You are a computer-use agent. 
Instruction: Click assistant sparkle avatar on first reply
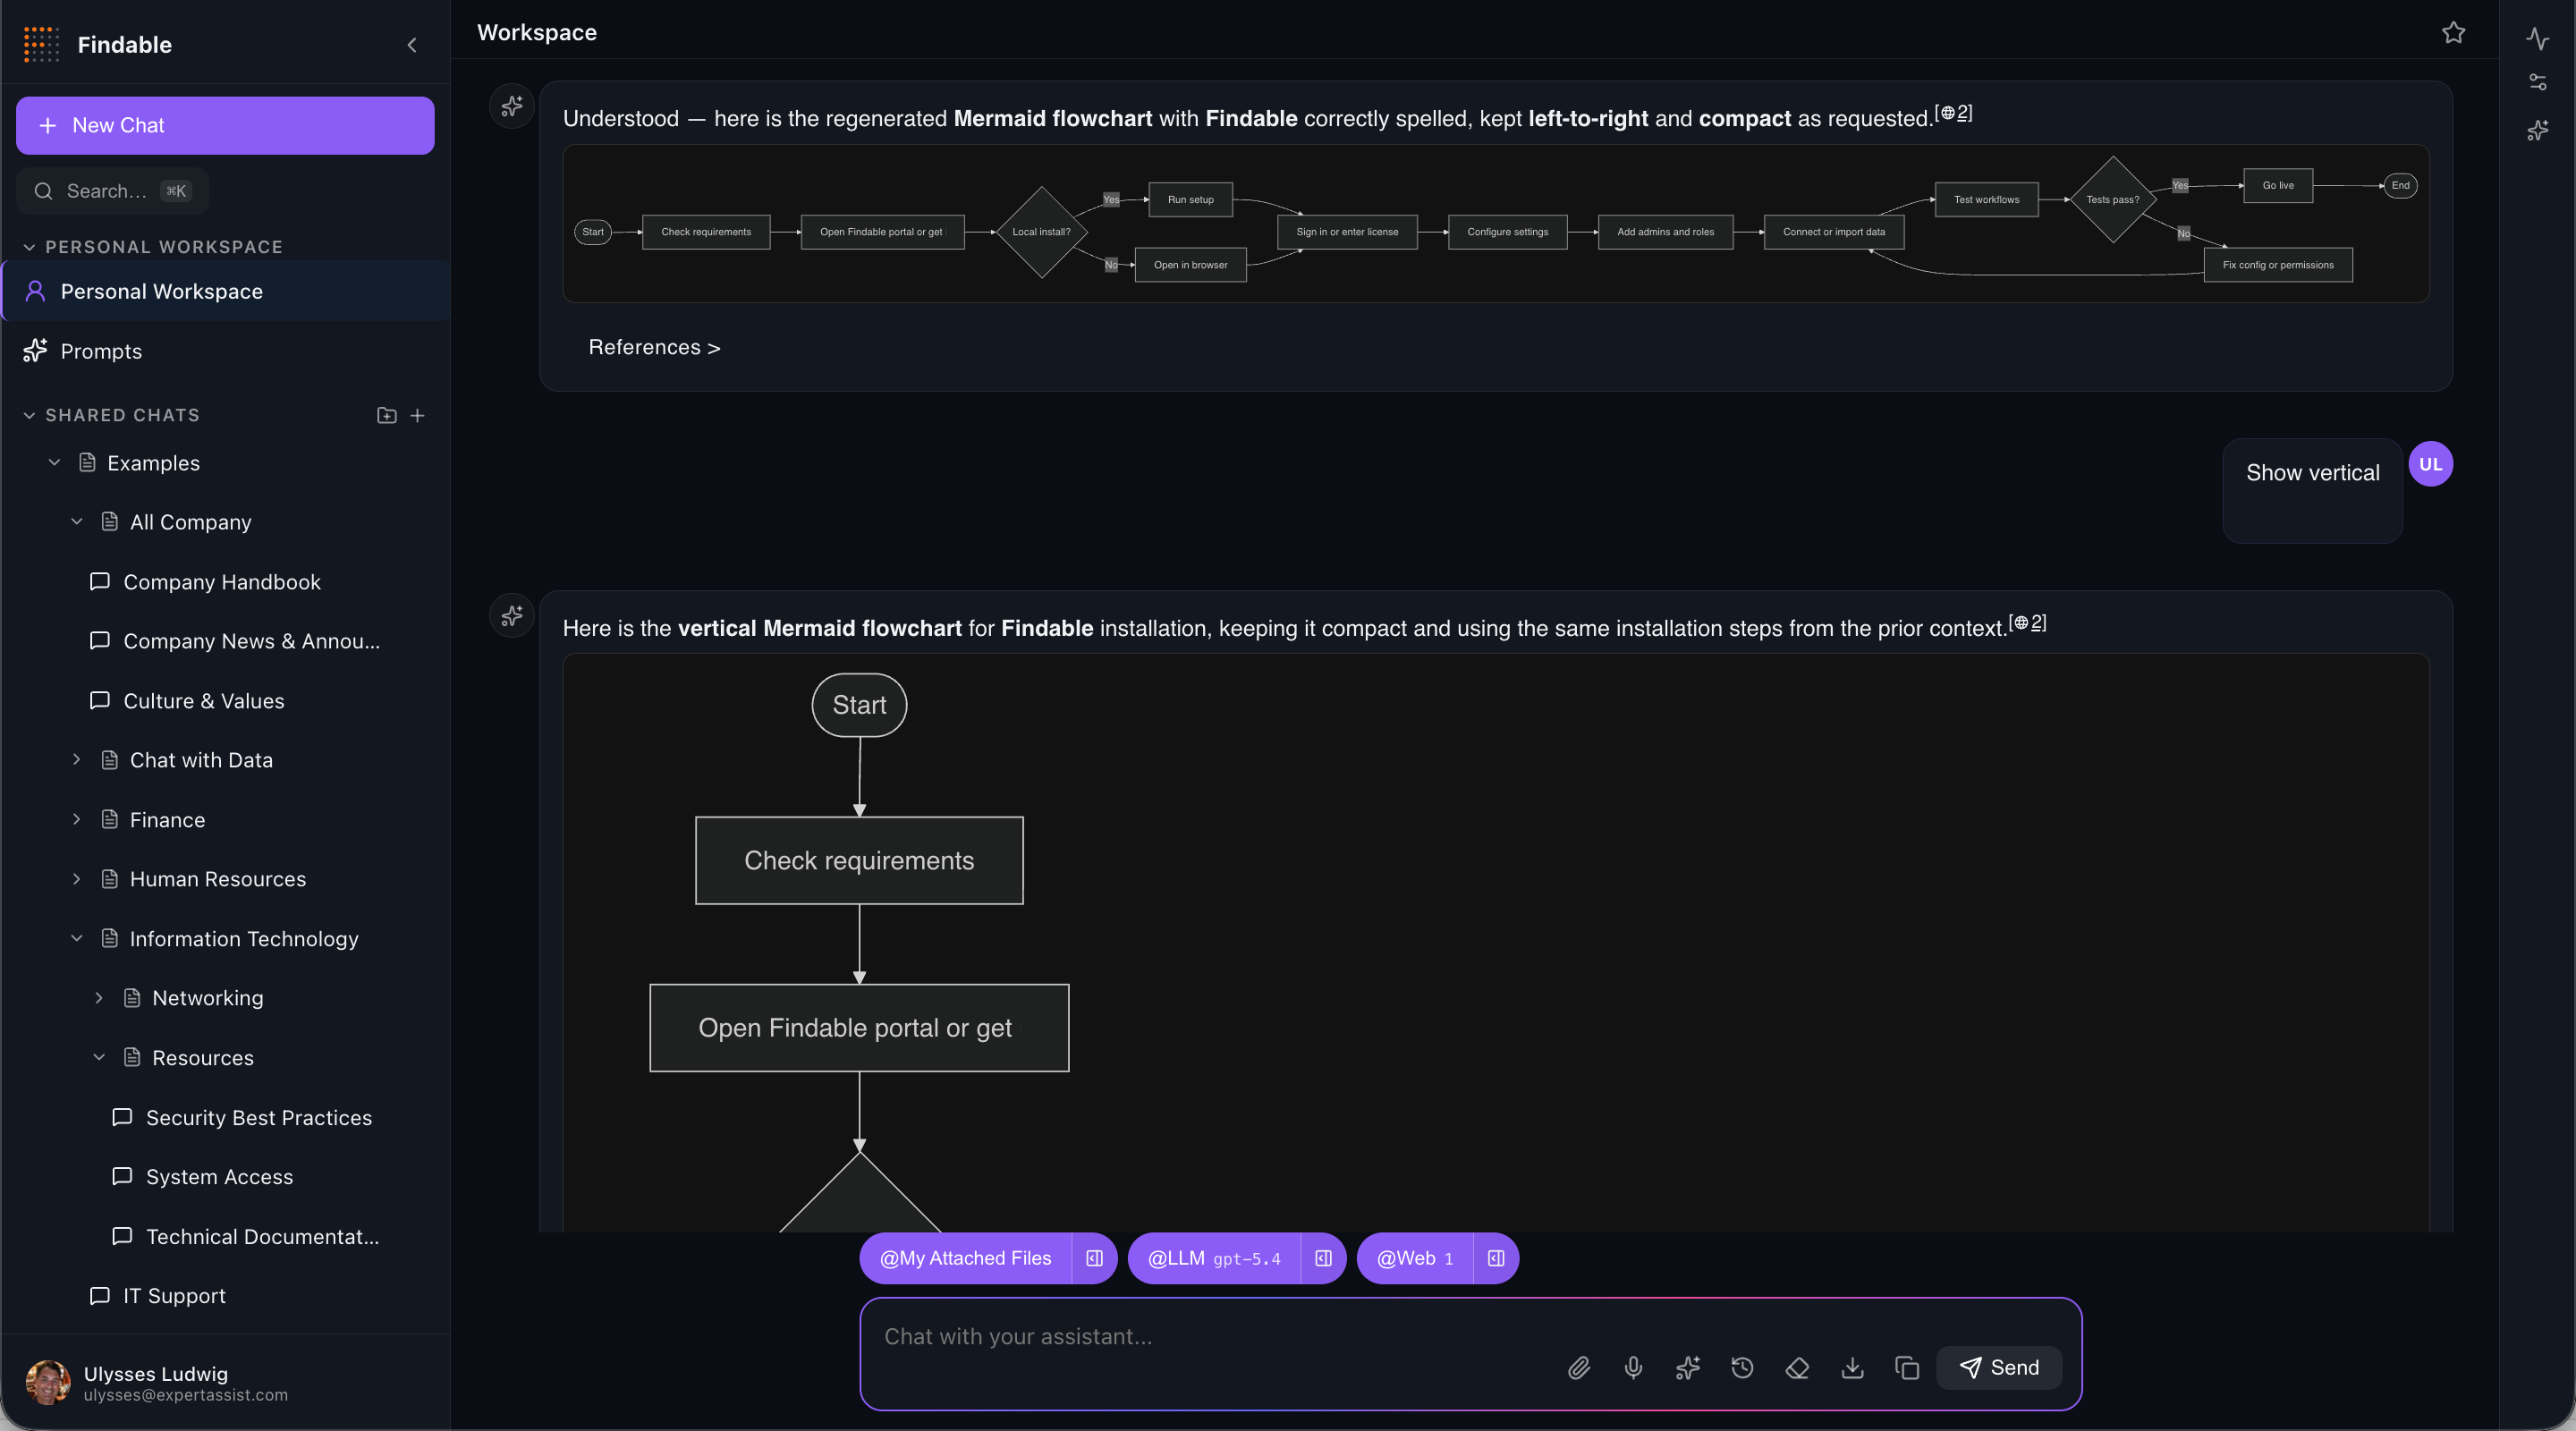512,106
